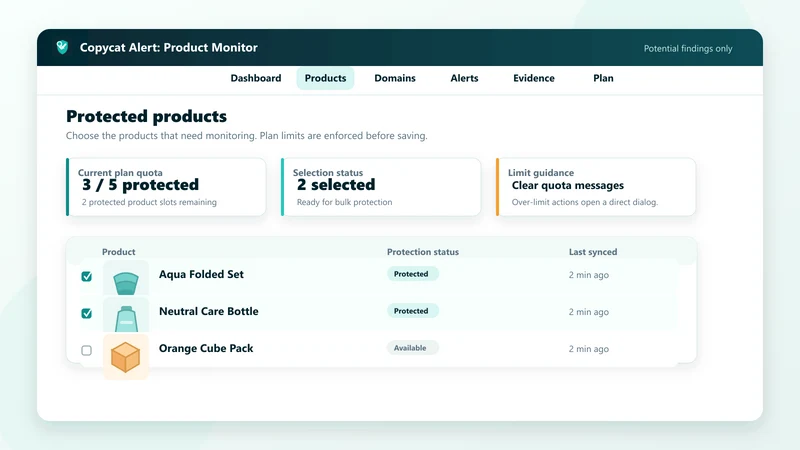Click the Copycat Alert: Product Monitor title
Image resolution: width=800 pixels, height=450 pixels.
tap(168, 47)
